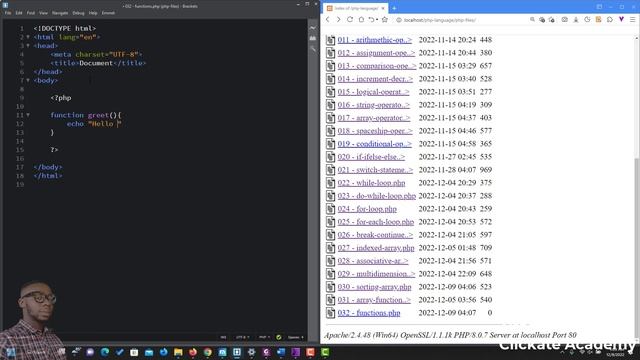Open the View menu in Brackets
640x360 pixels.
[x=43, y=13]
